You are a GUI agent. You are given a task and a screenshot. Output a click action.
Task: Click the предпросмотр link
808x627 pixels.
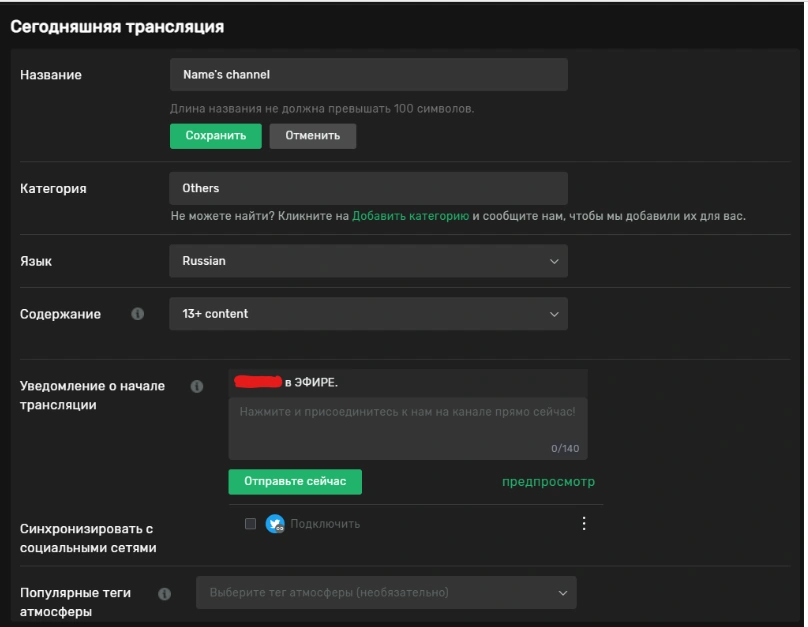[548, 482]
